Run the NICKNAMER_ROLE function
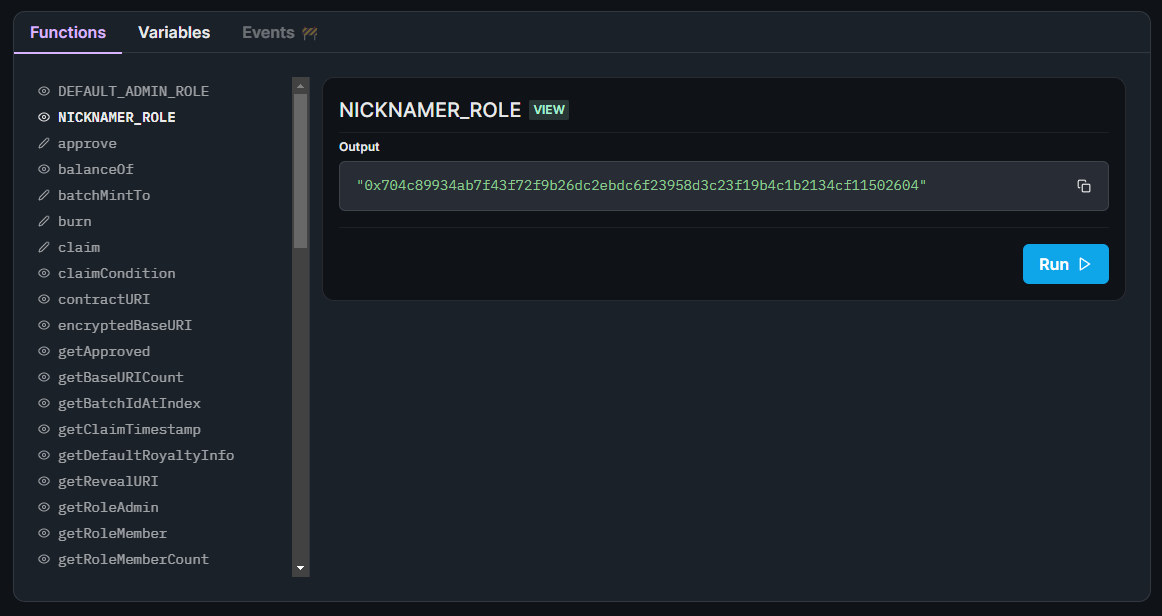This screenshot has width=1162, height=616. point(1065,263)
